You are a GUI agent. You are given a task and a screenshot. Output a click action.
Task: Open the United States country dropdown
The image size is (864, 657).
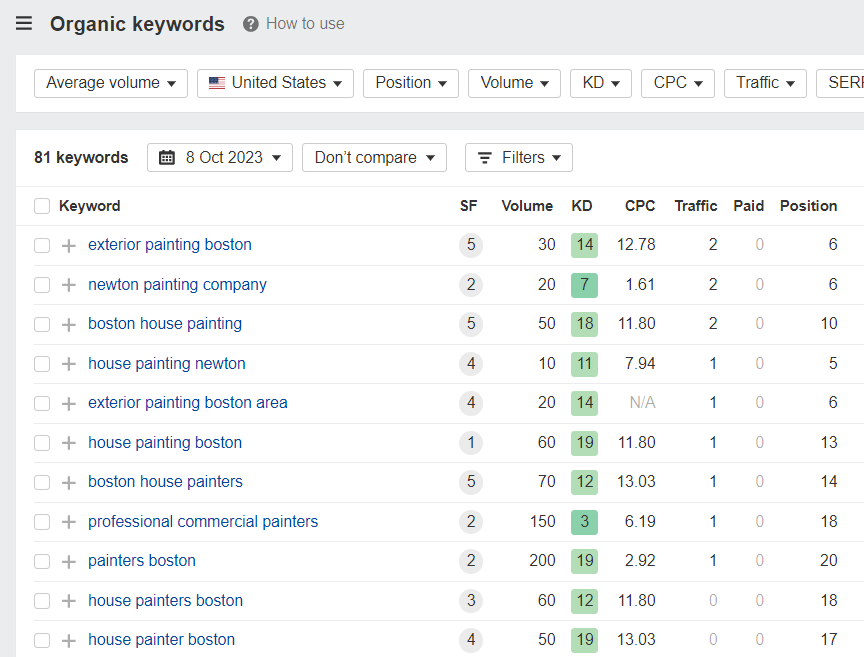[x=276, y=83]
